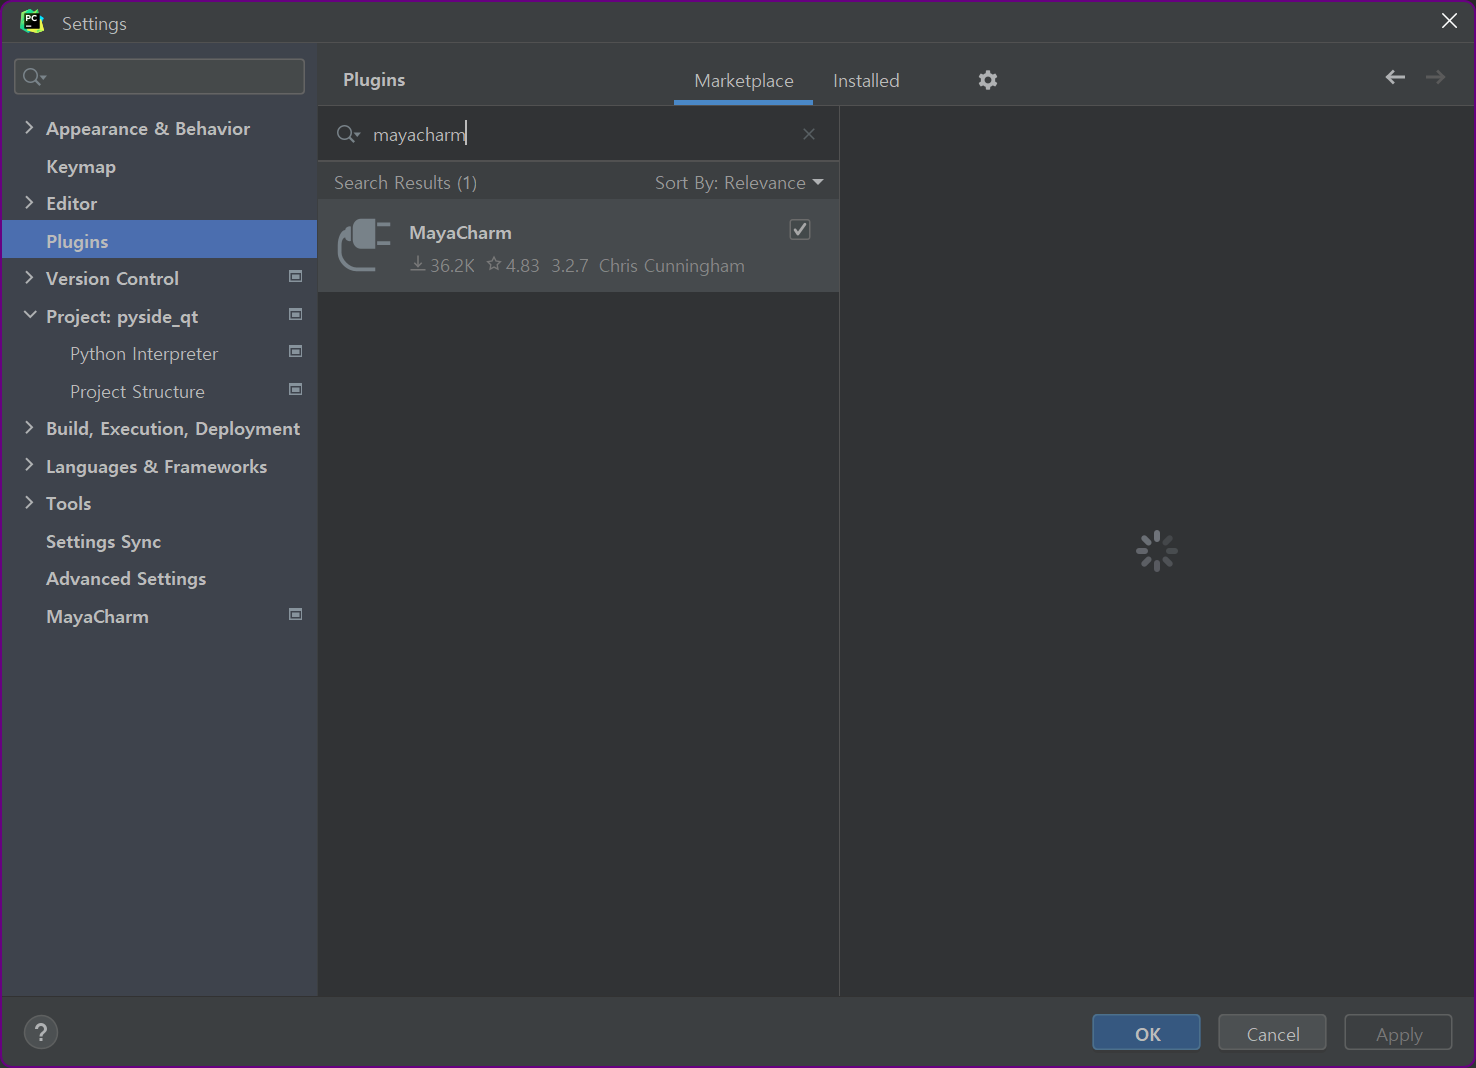
Task: Expand Languages & Frameworks section
Action: [29, 466]
